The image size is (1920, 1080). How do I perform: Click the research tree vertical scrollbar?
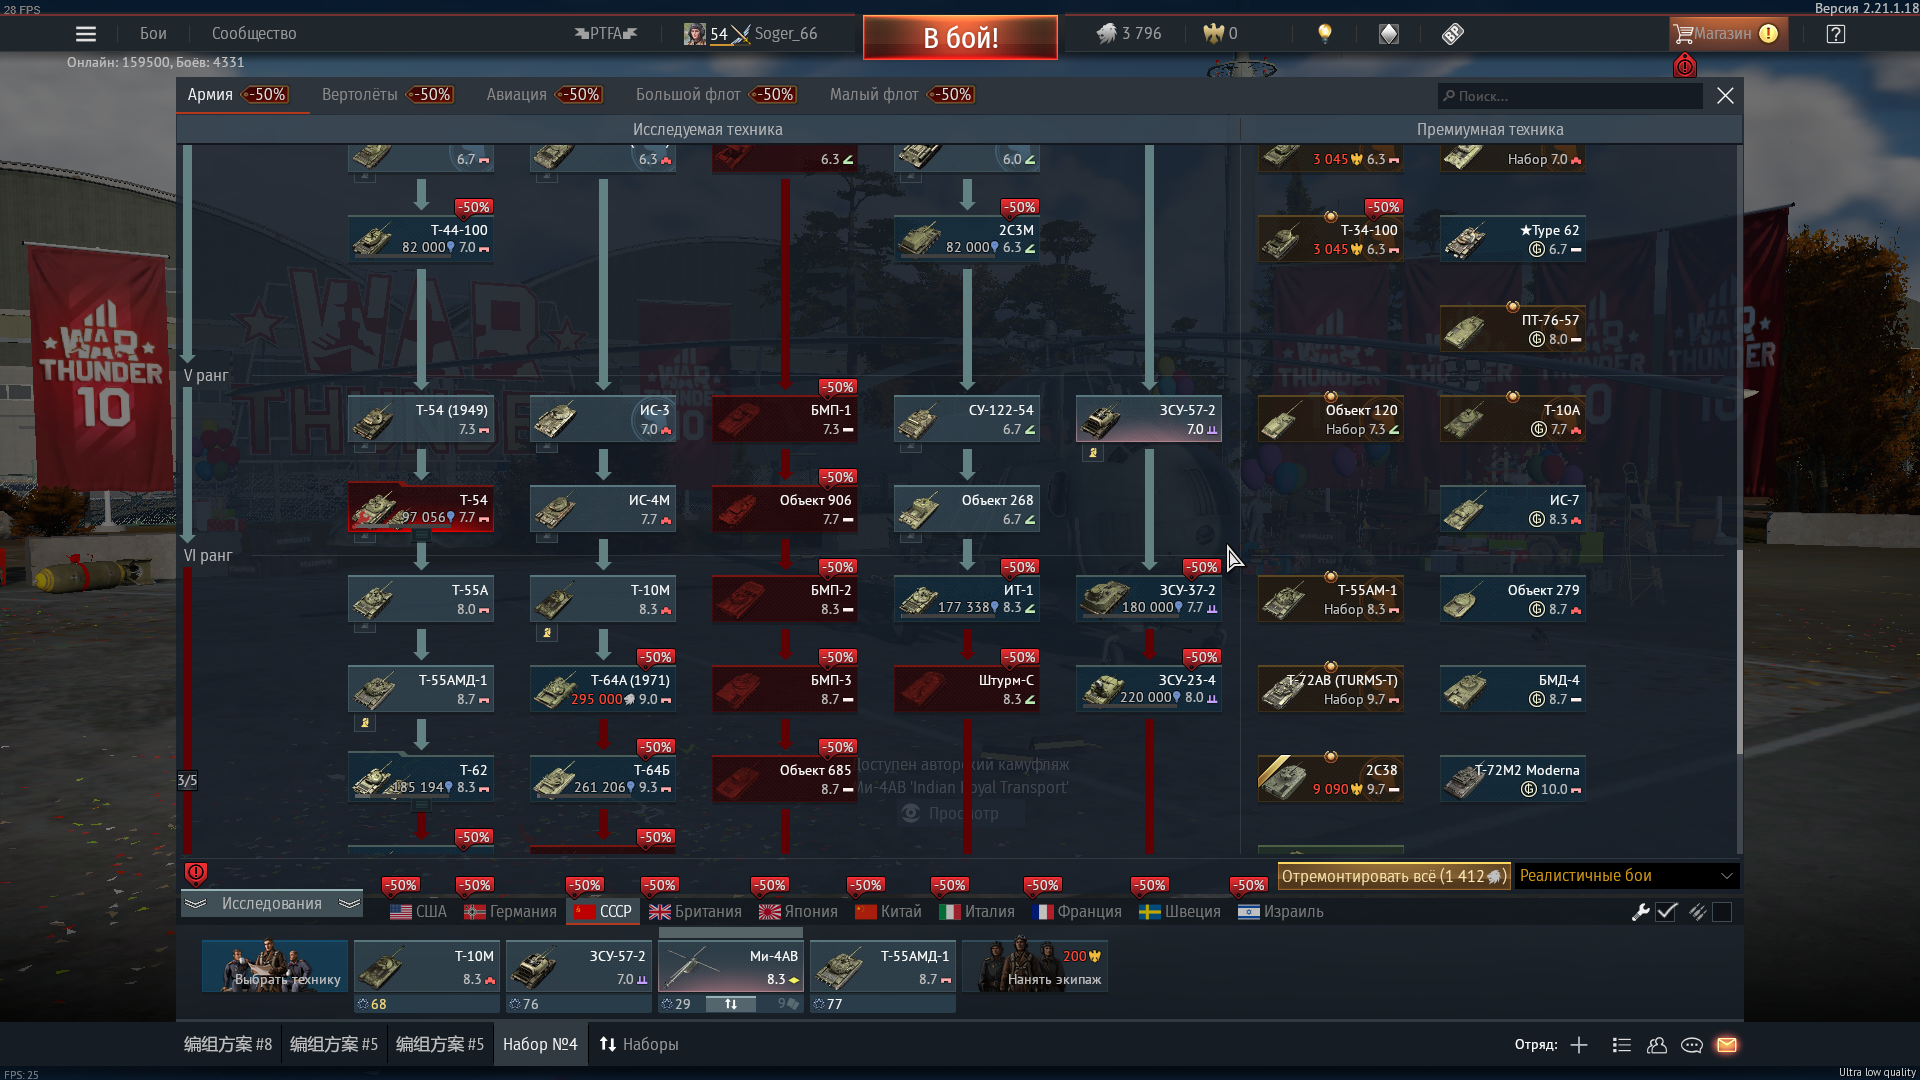pyautogui.click(x=1740, y=650)
